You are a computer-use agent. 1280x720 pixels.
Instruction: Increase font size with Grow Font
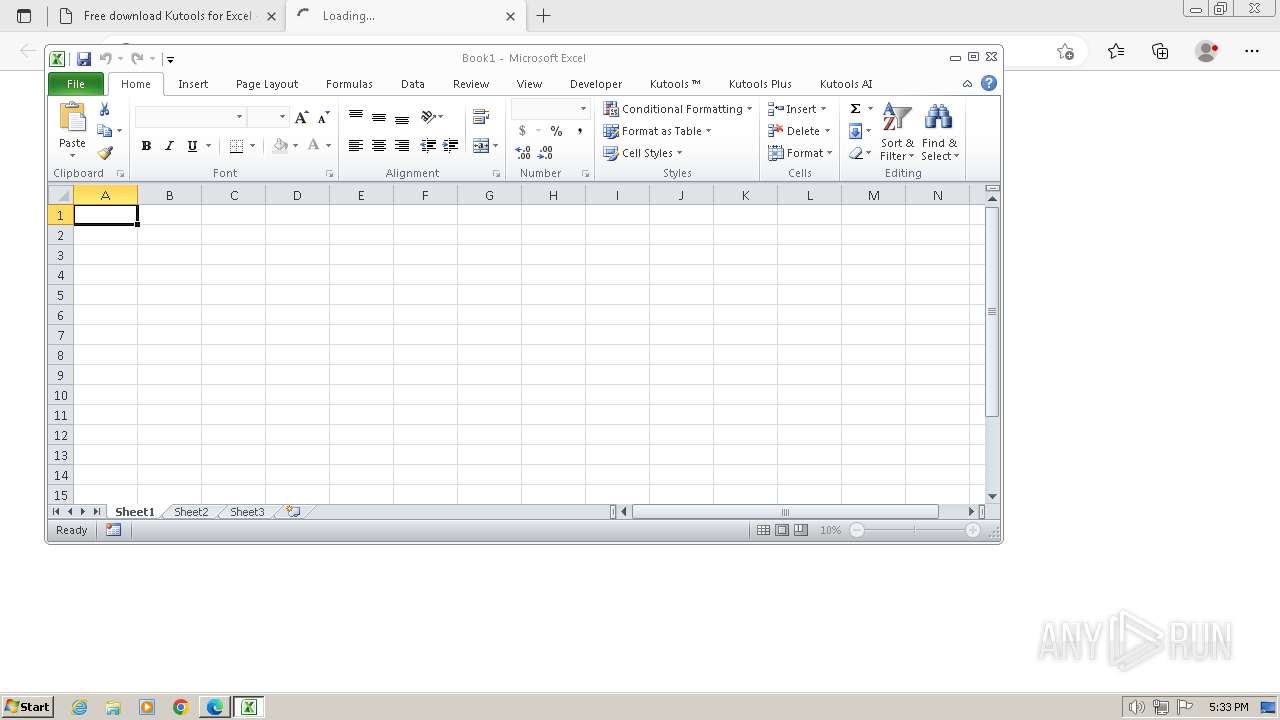301,117
